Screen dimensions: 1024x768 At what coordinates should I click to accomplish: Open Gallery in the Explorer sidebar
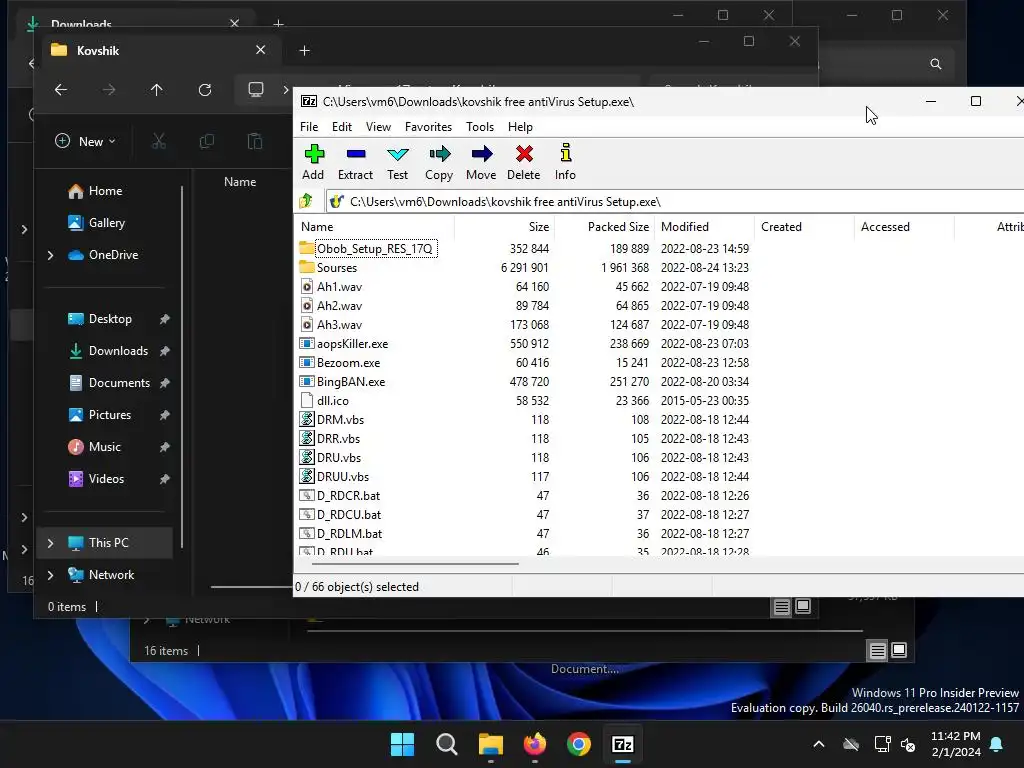click(x=97, y=223)
